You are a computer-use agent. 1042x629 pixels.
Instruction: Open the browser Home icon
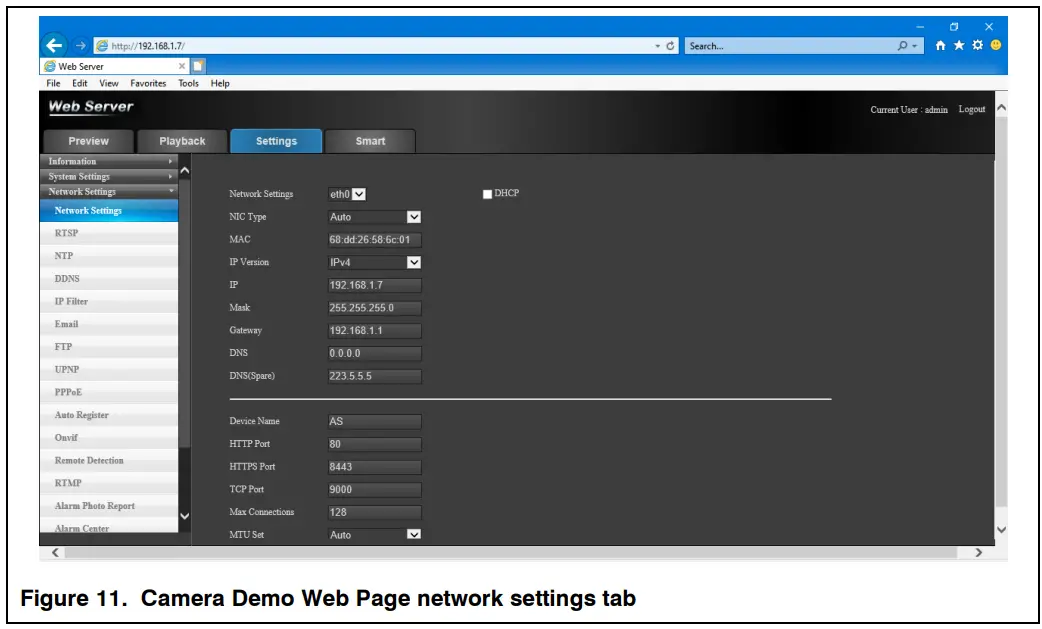940,45
